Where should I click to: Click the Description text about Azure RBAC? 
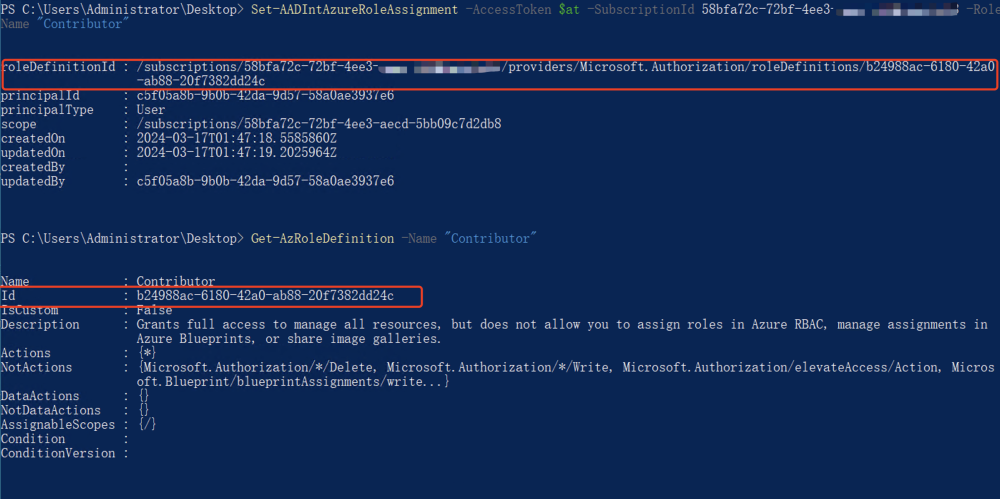pos(562,332)
